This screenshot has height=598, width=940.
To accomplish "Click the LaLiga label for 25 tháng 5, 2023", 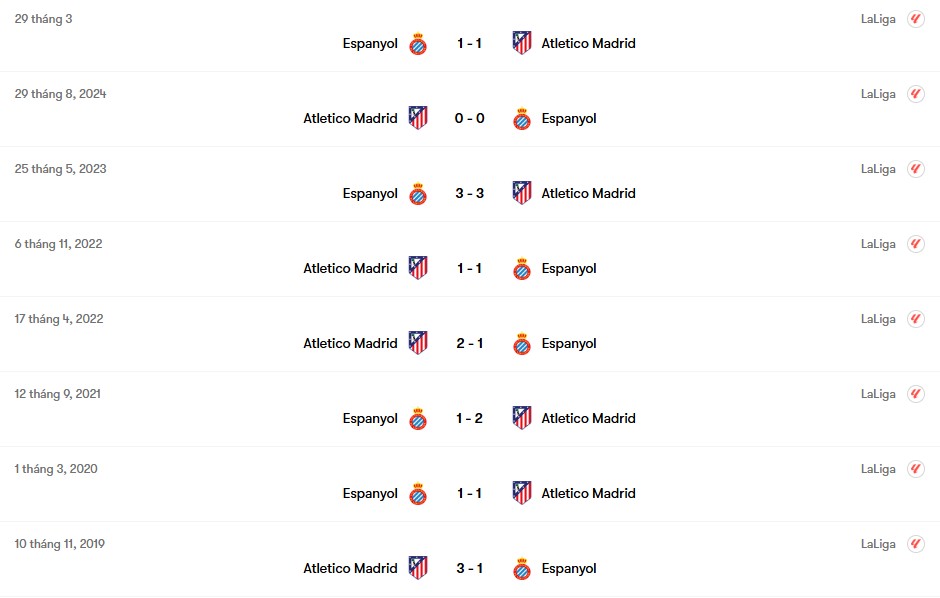I will (x=878, y=169).
